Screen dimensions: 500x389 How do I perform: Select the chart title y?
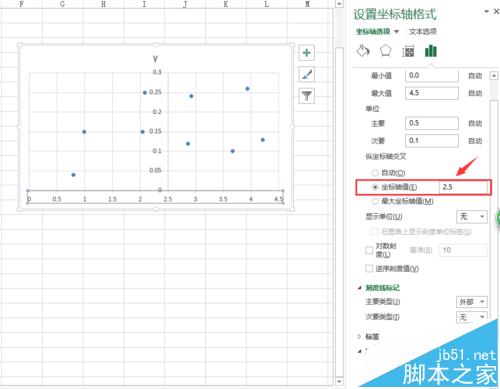coord(155,58)
